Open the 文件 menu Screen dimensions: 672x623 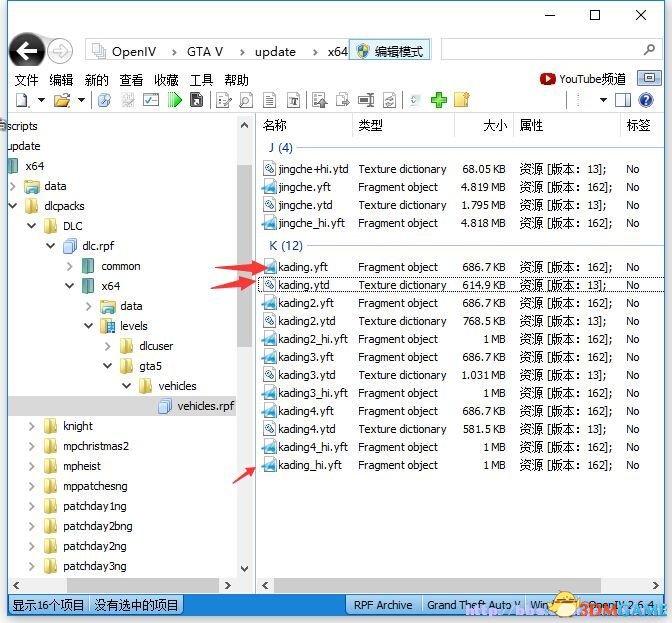point(26,80)
